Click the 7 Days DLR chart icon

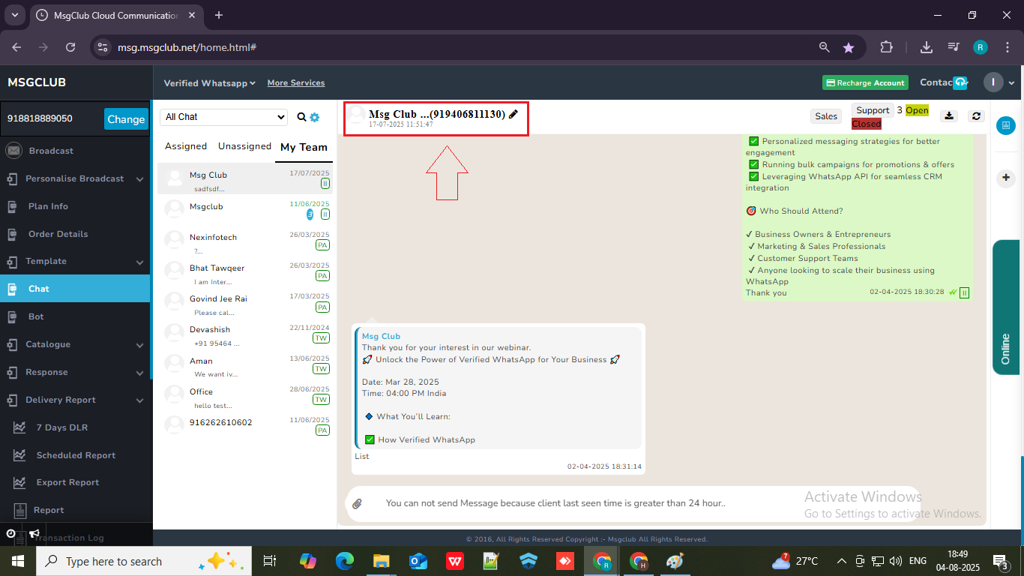click(x=20, y=427)
